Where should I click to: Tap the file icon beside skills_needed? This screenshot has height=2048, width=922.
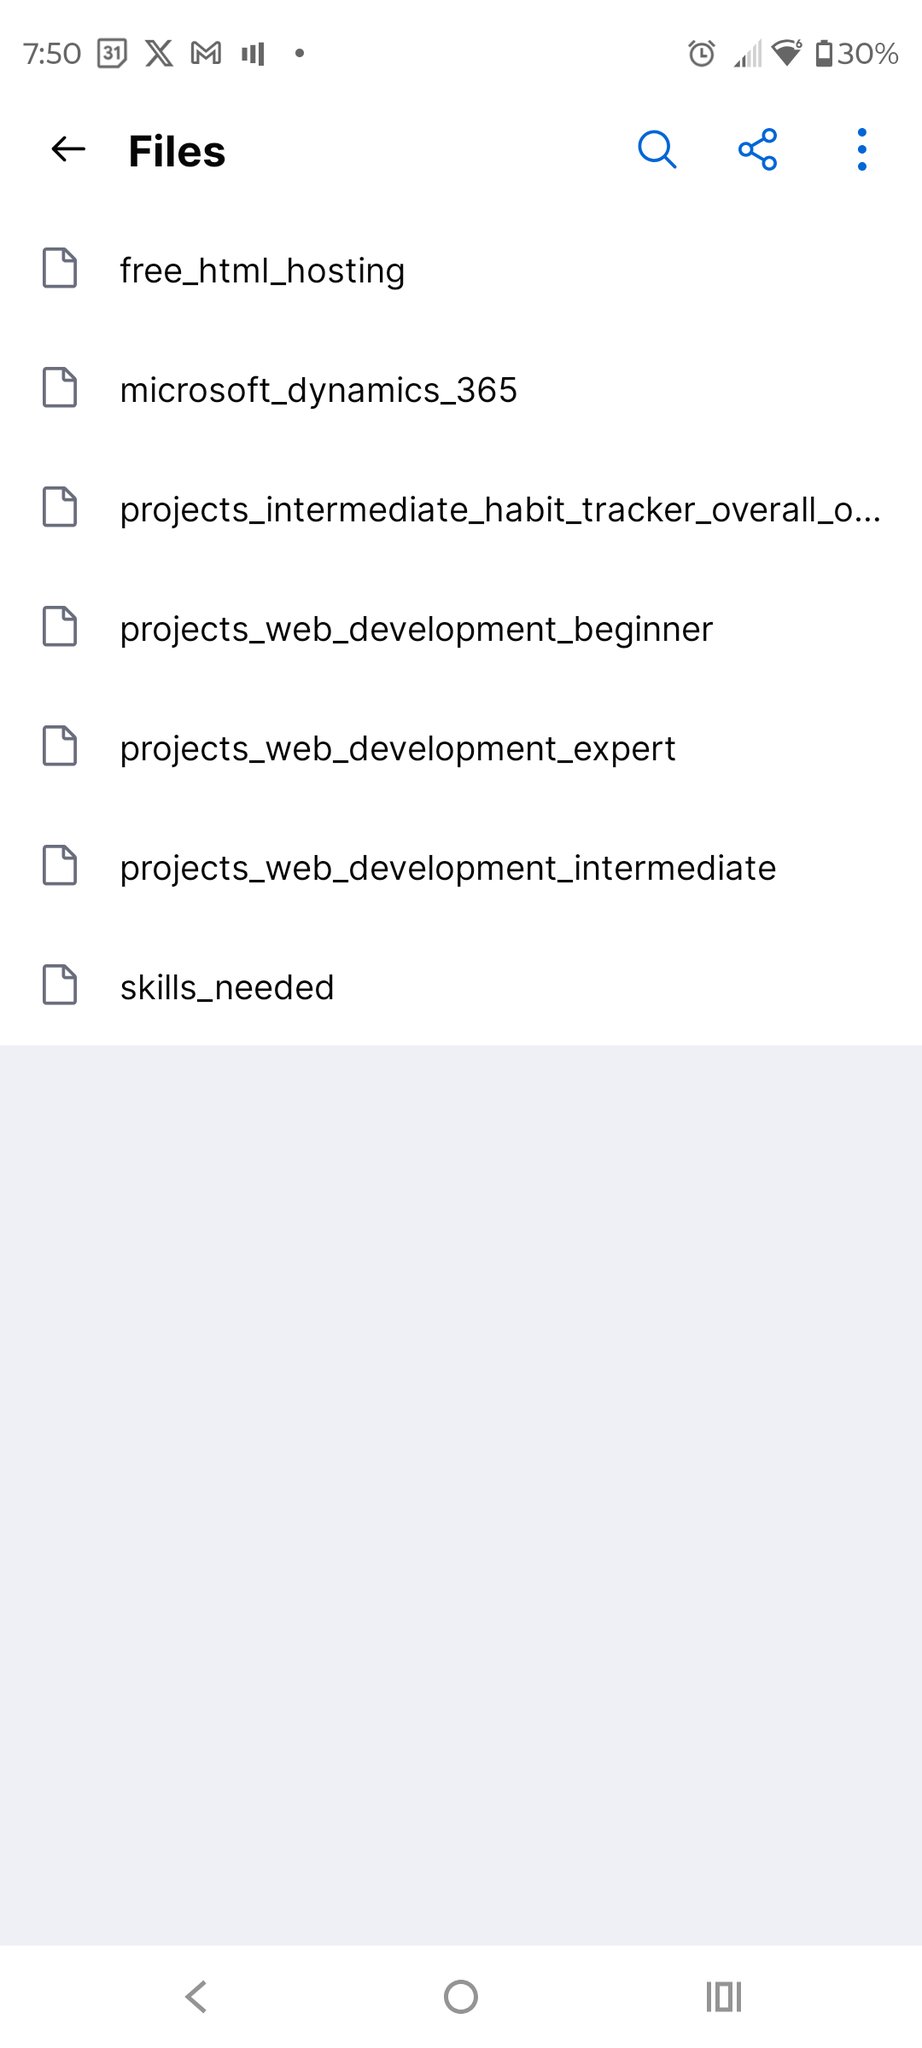point(60,985)
